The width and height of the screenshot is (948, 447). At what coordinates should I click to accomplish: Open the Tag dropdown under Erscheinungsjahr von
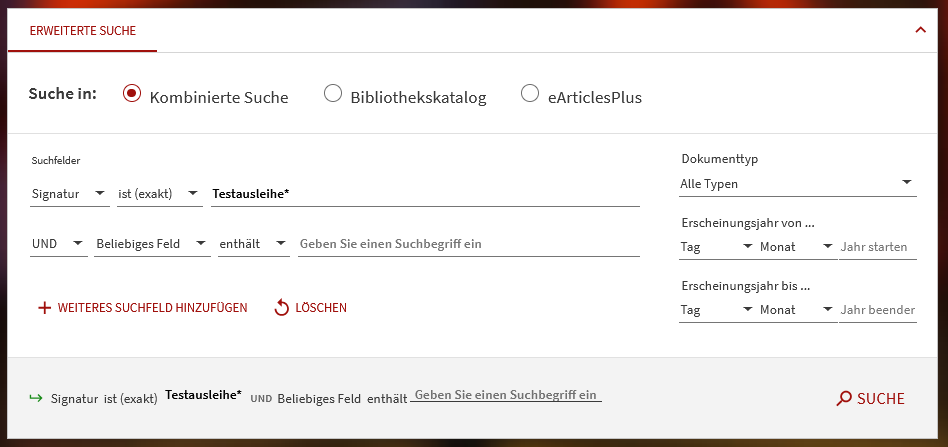(x=716, y=246)
